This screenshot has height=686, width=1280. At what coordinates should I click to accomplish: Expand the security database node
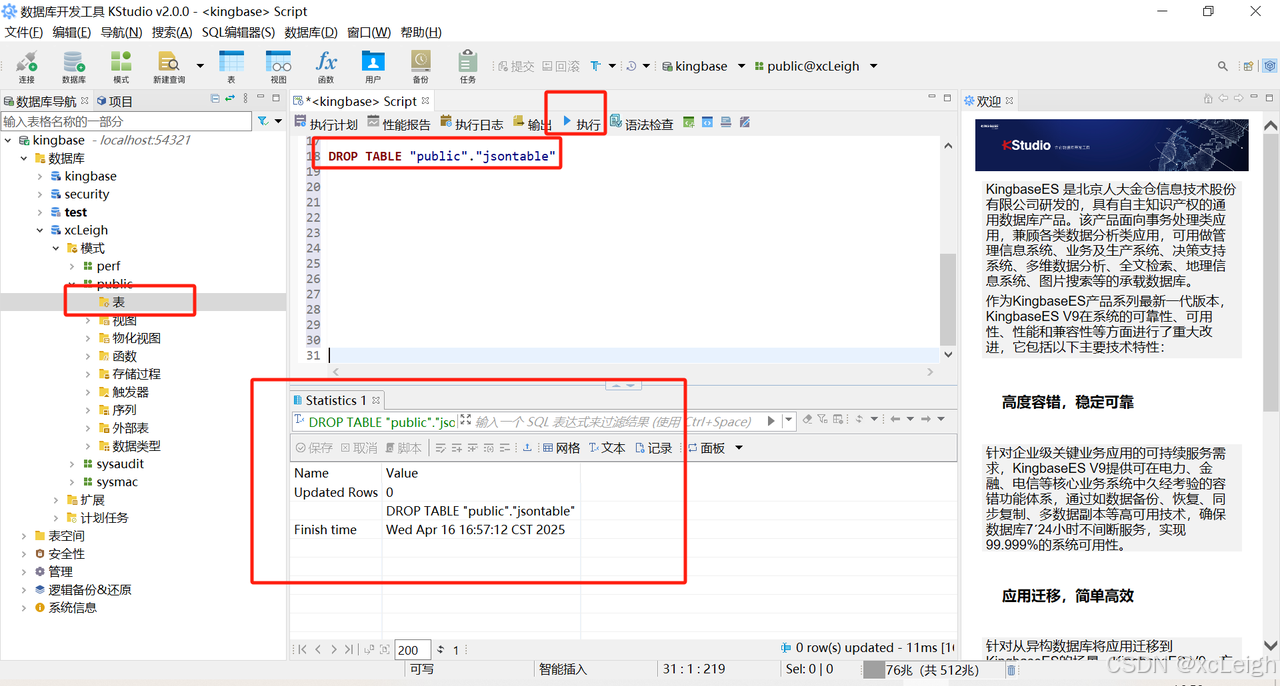40,194
